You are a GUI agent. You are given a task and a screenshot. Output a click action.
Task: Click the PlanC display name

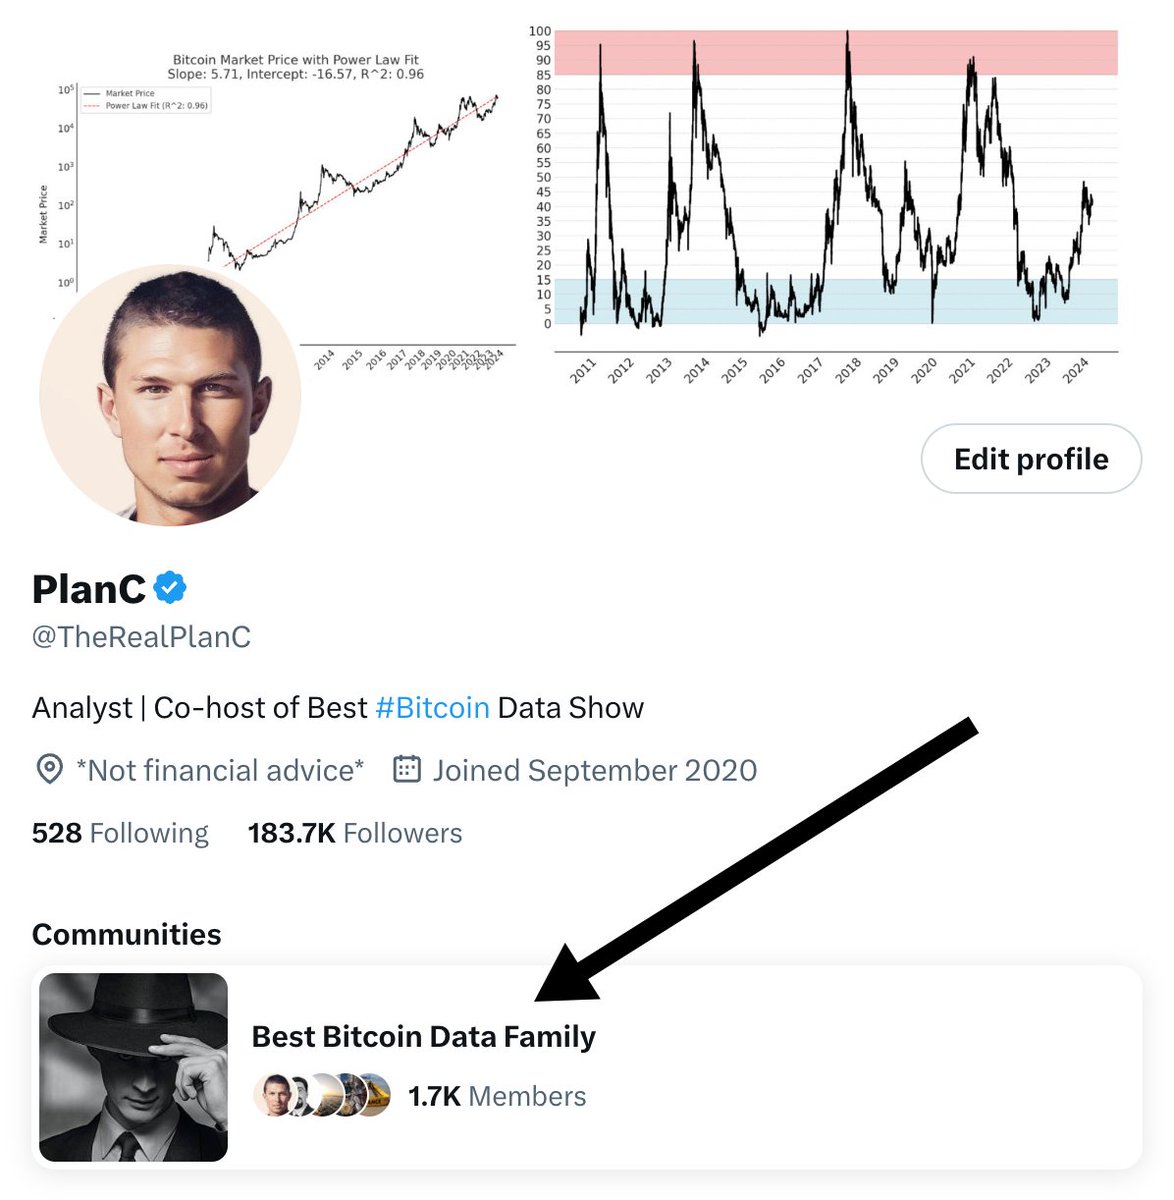tap(89, 589)
